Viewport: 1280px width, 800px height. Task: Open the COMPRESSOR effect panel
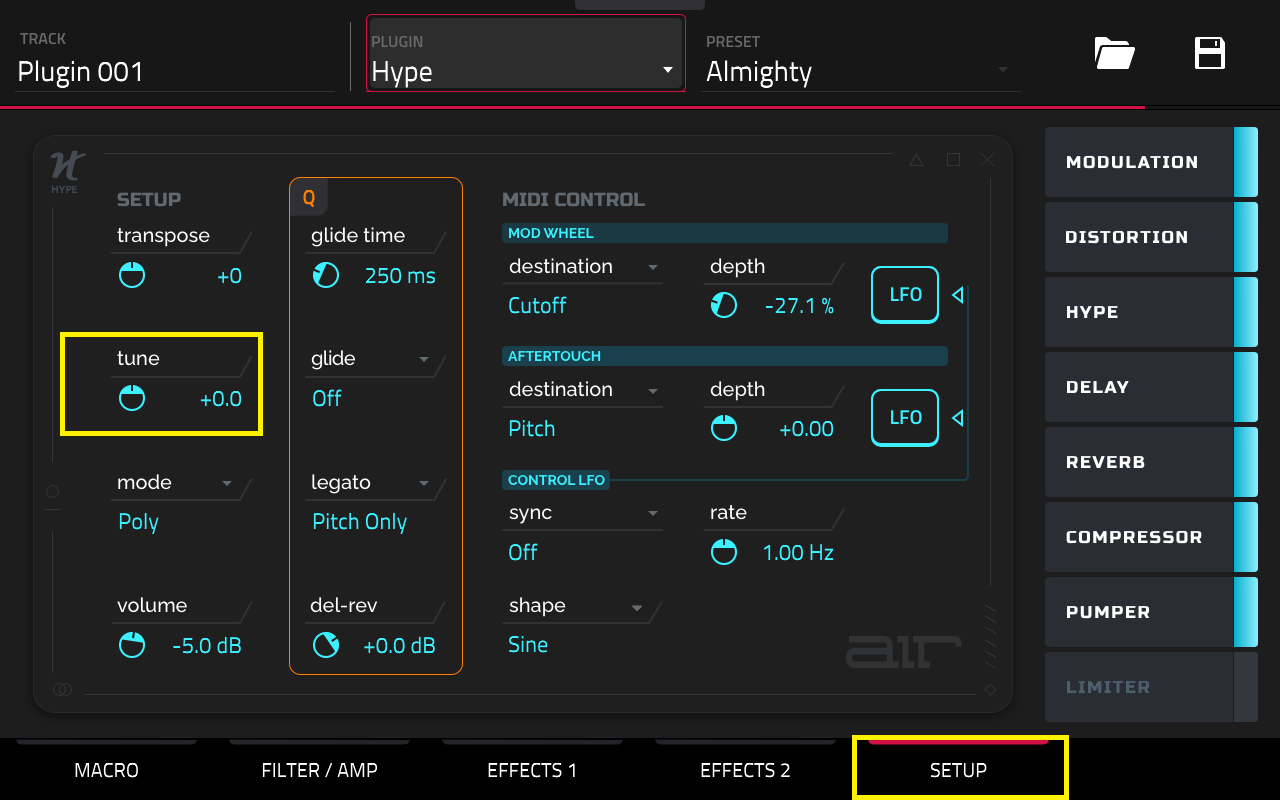tap(1139, 537)
